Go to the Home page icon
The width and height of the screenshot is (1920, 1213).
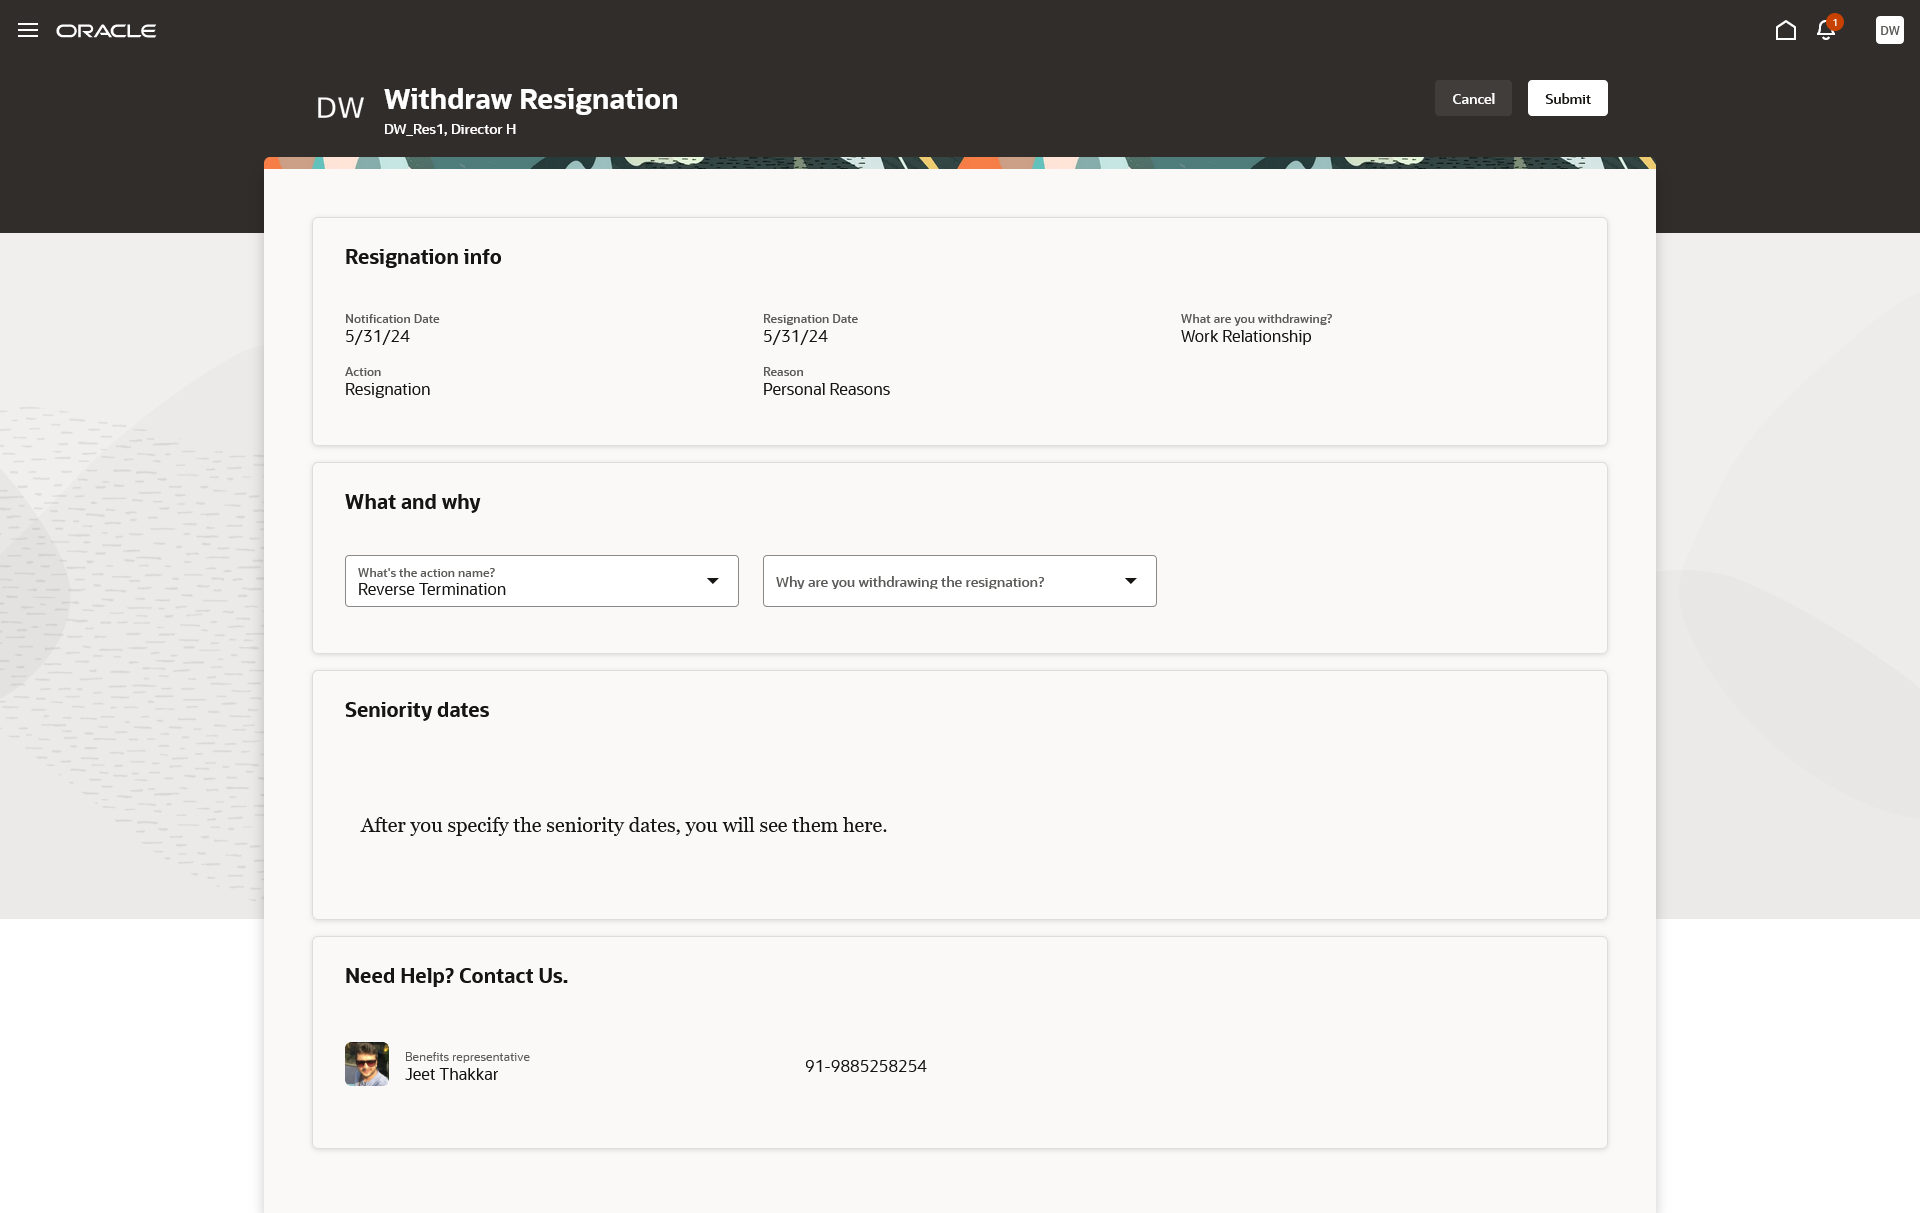pos(1785,31)
